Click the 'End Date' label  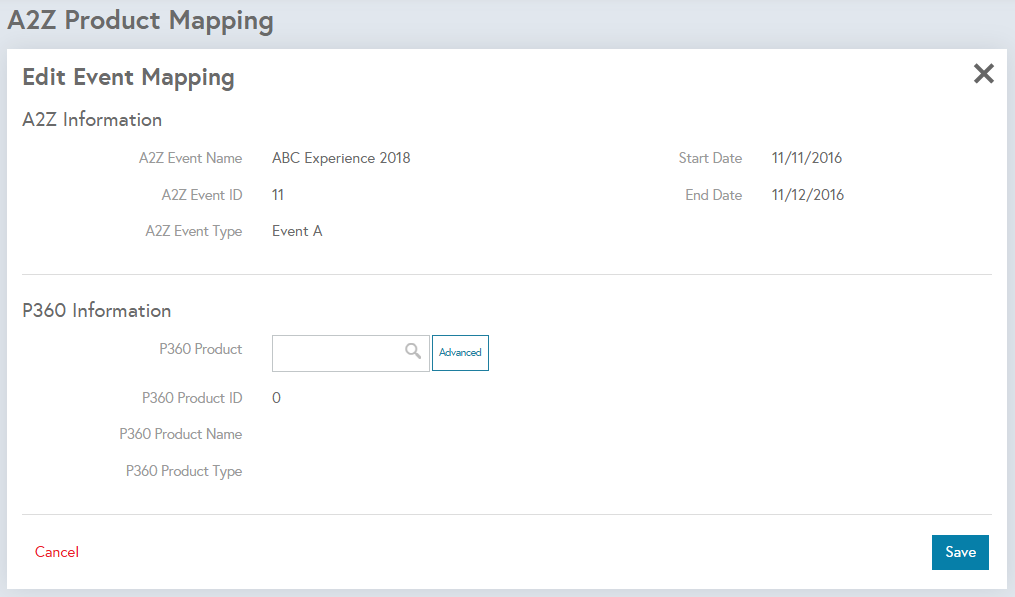[x=713, y=195]
